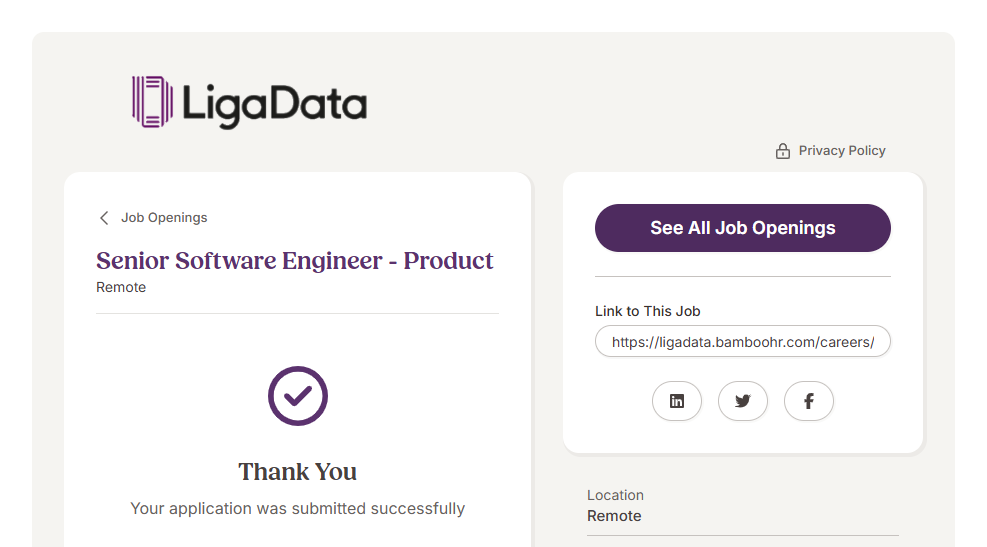Viewport: 987px width, 547px height.
Task: Click the Remote value under Location
Action: click(614, 516)
